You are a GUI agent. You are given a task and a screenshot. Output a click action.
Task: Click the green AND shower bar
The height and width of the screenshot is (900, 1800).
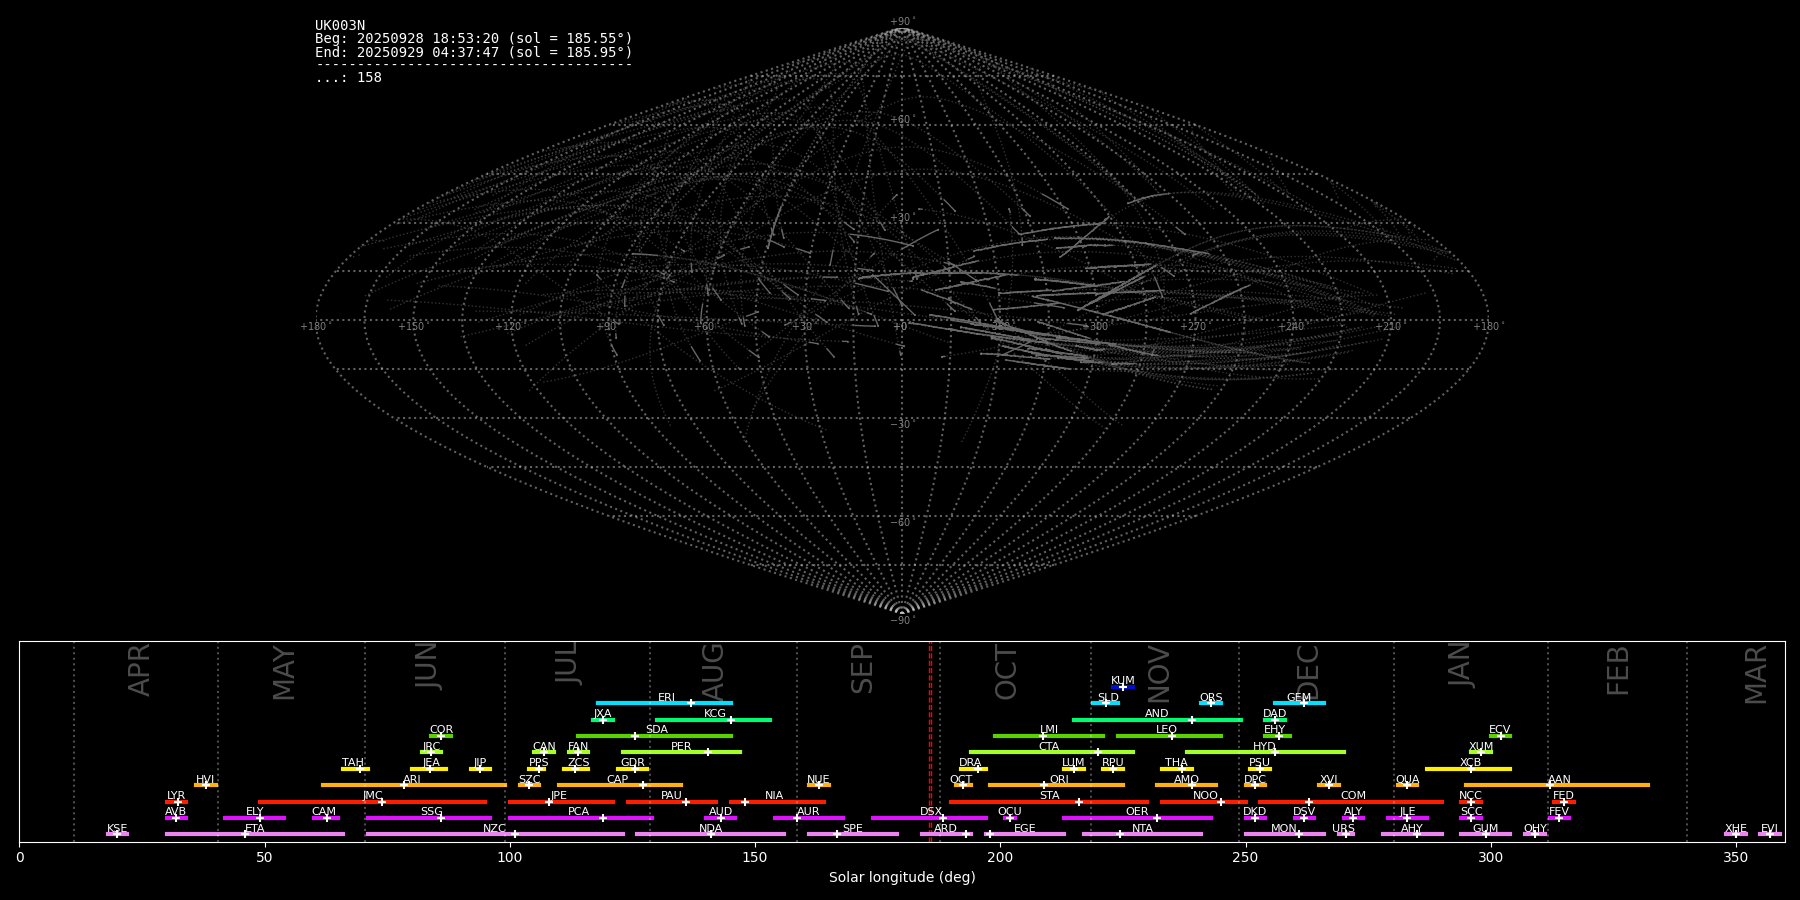coord(1157,719)
